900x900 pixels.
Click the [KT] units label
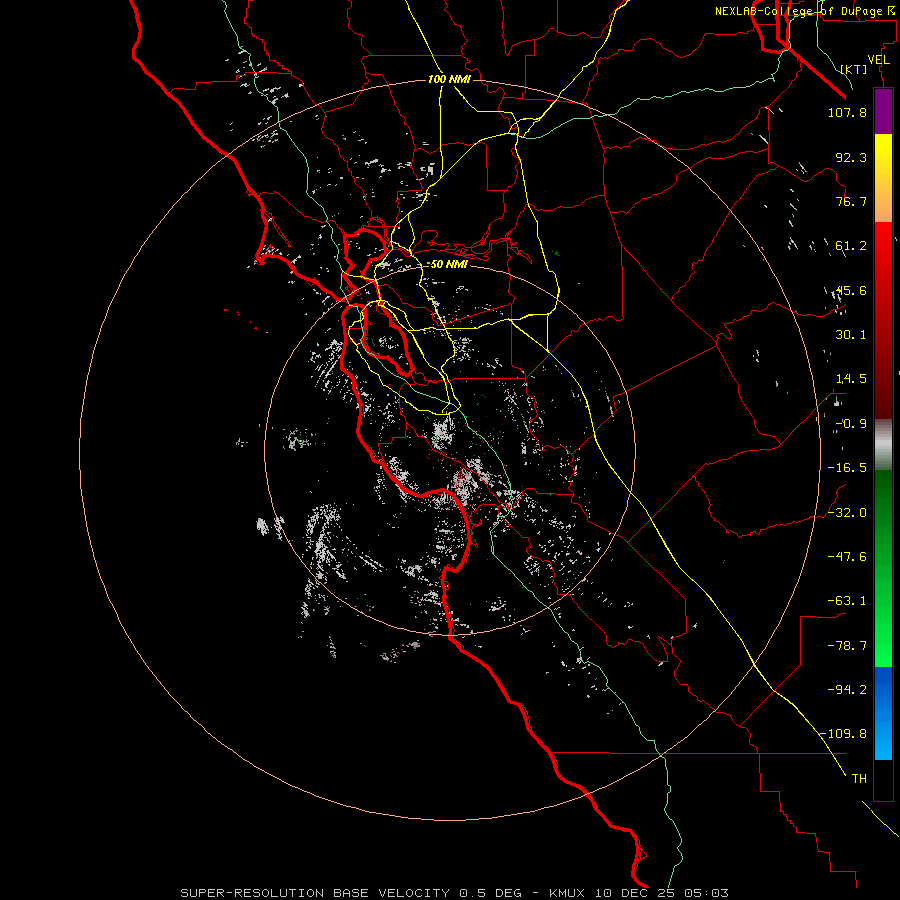coord(854,69)
